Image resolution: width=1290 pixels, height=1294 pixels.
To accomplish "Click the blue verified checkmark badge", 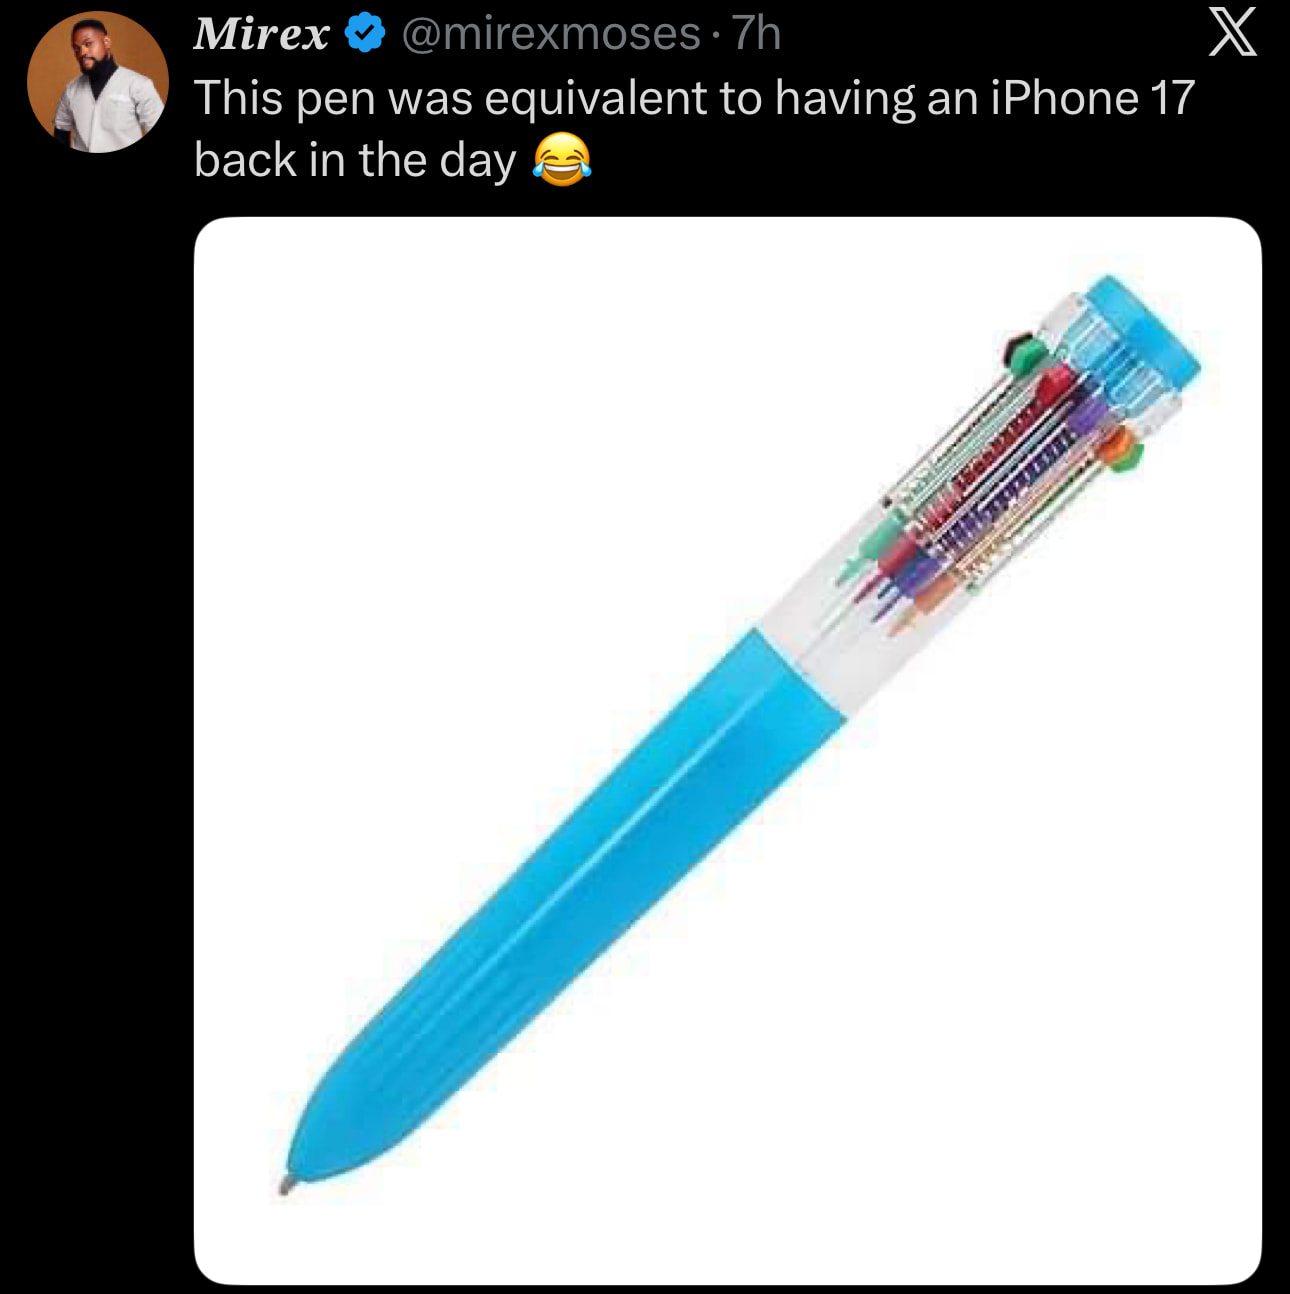I will tap(365, 34).
